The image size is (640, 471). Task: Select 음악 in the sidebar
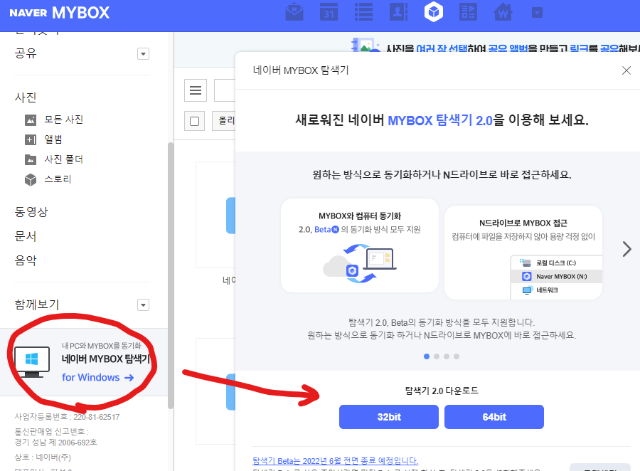tap(25, 260)
